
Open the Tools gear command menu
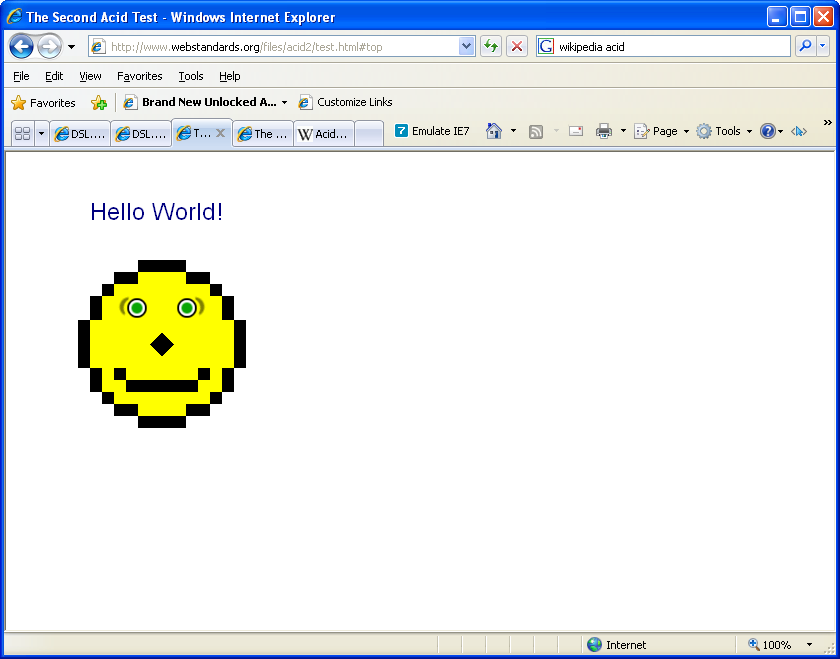click(724, 131)
